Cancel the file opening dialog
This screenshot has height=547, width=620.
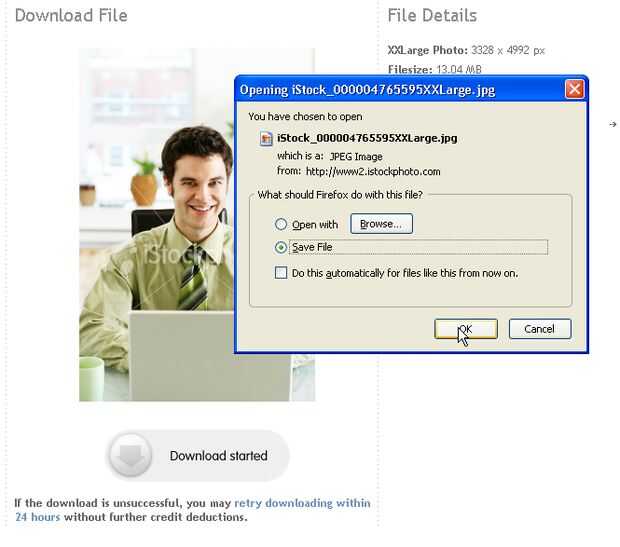pyautogui.click(x=540, y=329)
